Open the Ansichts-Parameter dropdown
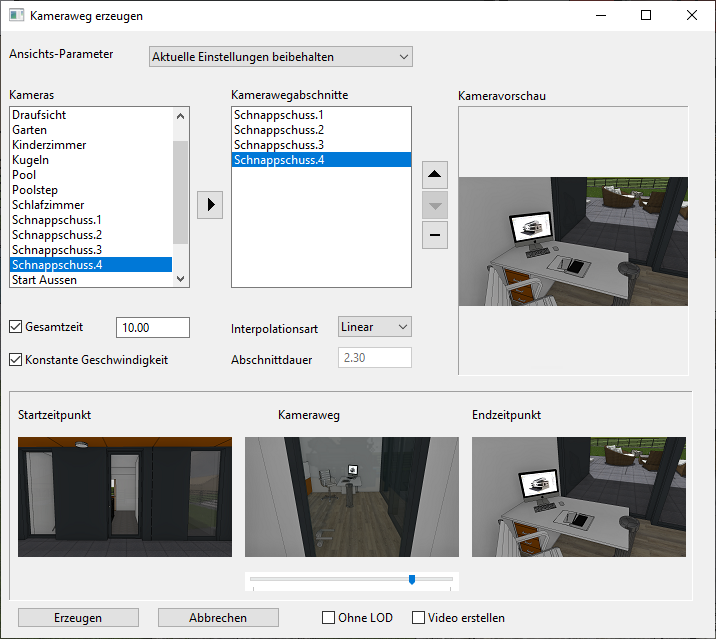Viewport: 716px width, 639px height. [280, 57]
